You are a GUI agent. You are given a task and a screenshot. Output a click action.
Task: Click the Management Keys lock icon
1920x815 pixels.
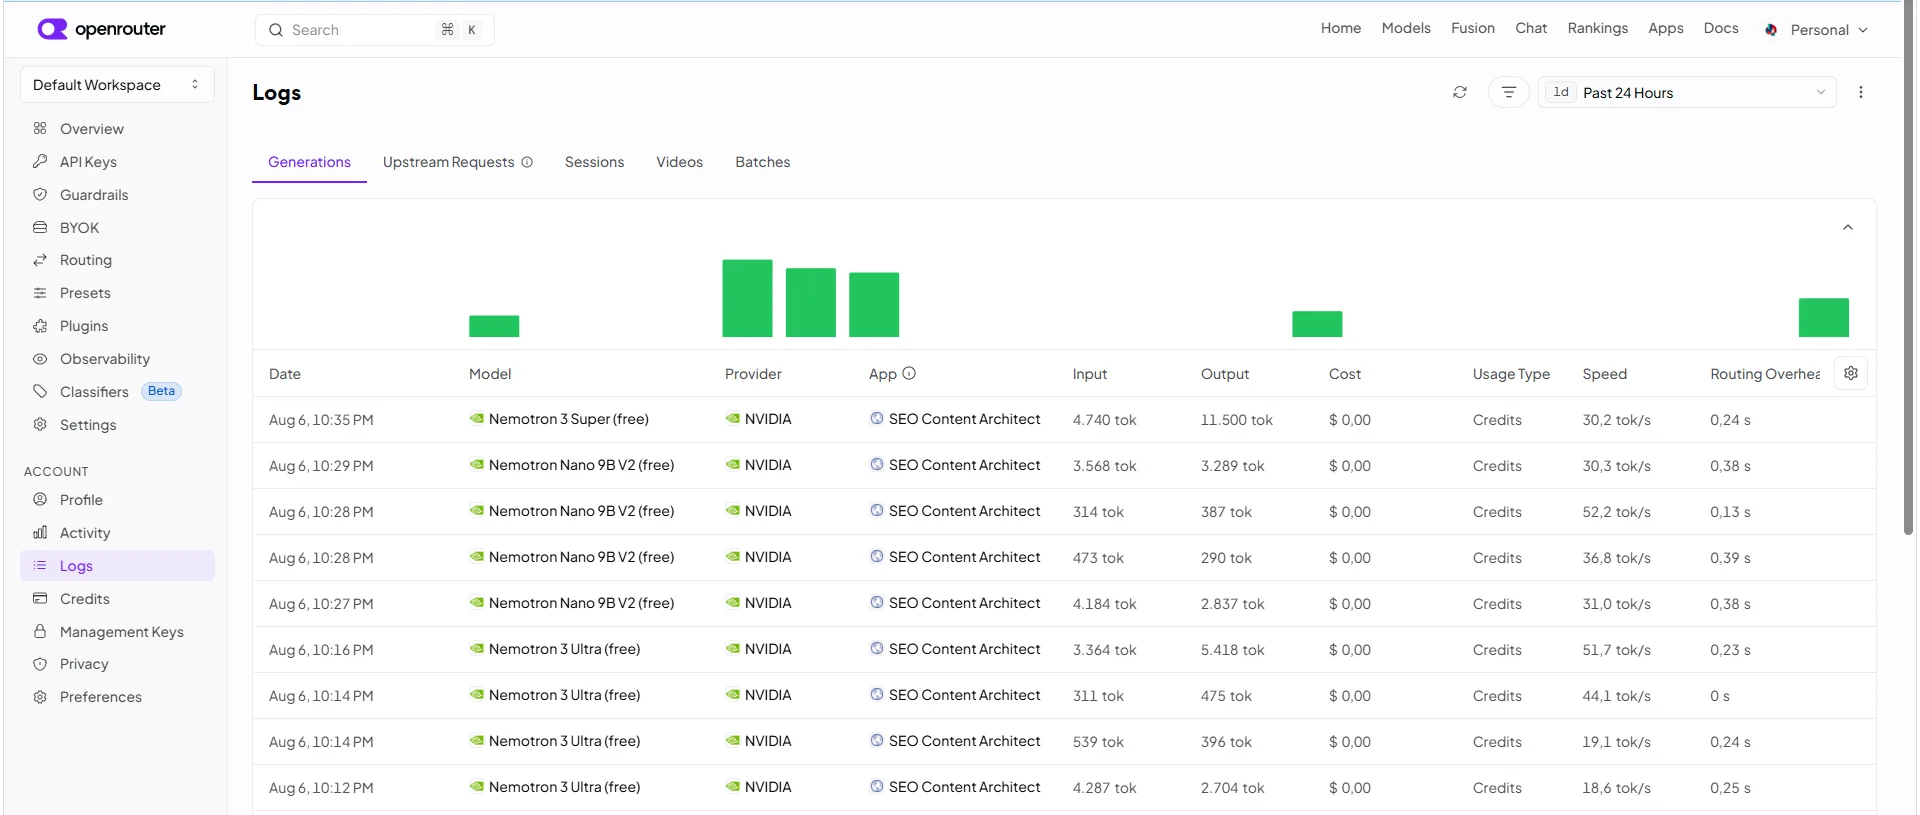click(x=40, y=631)
